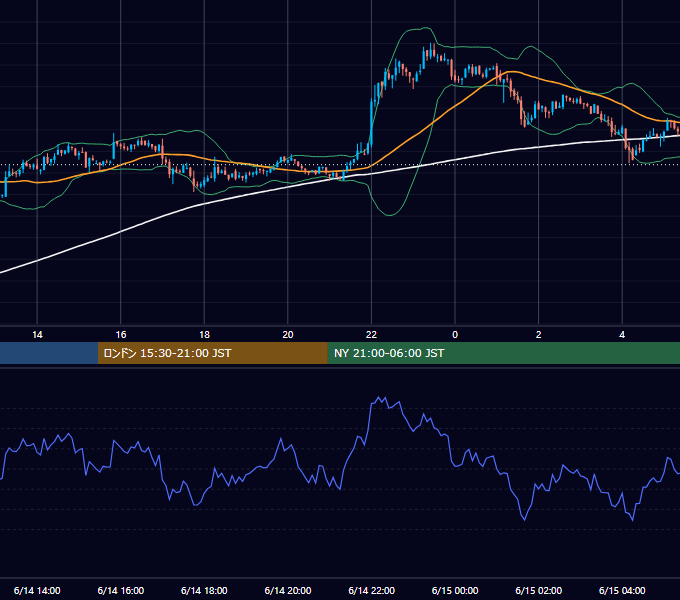Select the 0 hour label on the price chart axis
The height and width of the screenshot is (600, 680).
[455, 335]
